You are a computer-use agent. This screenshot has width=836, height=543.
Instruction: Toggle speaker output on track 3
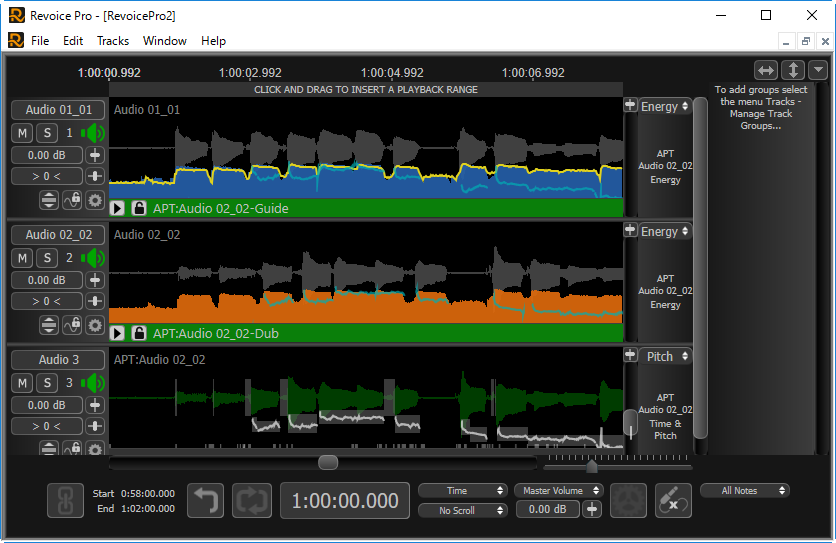coord(93,383)
